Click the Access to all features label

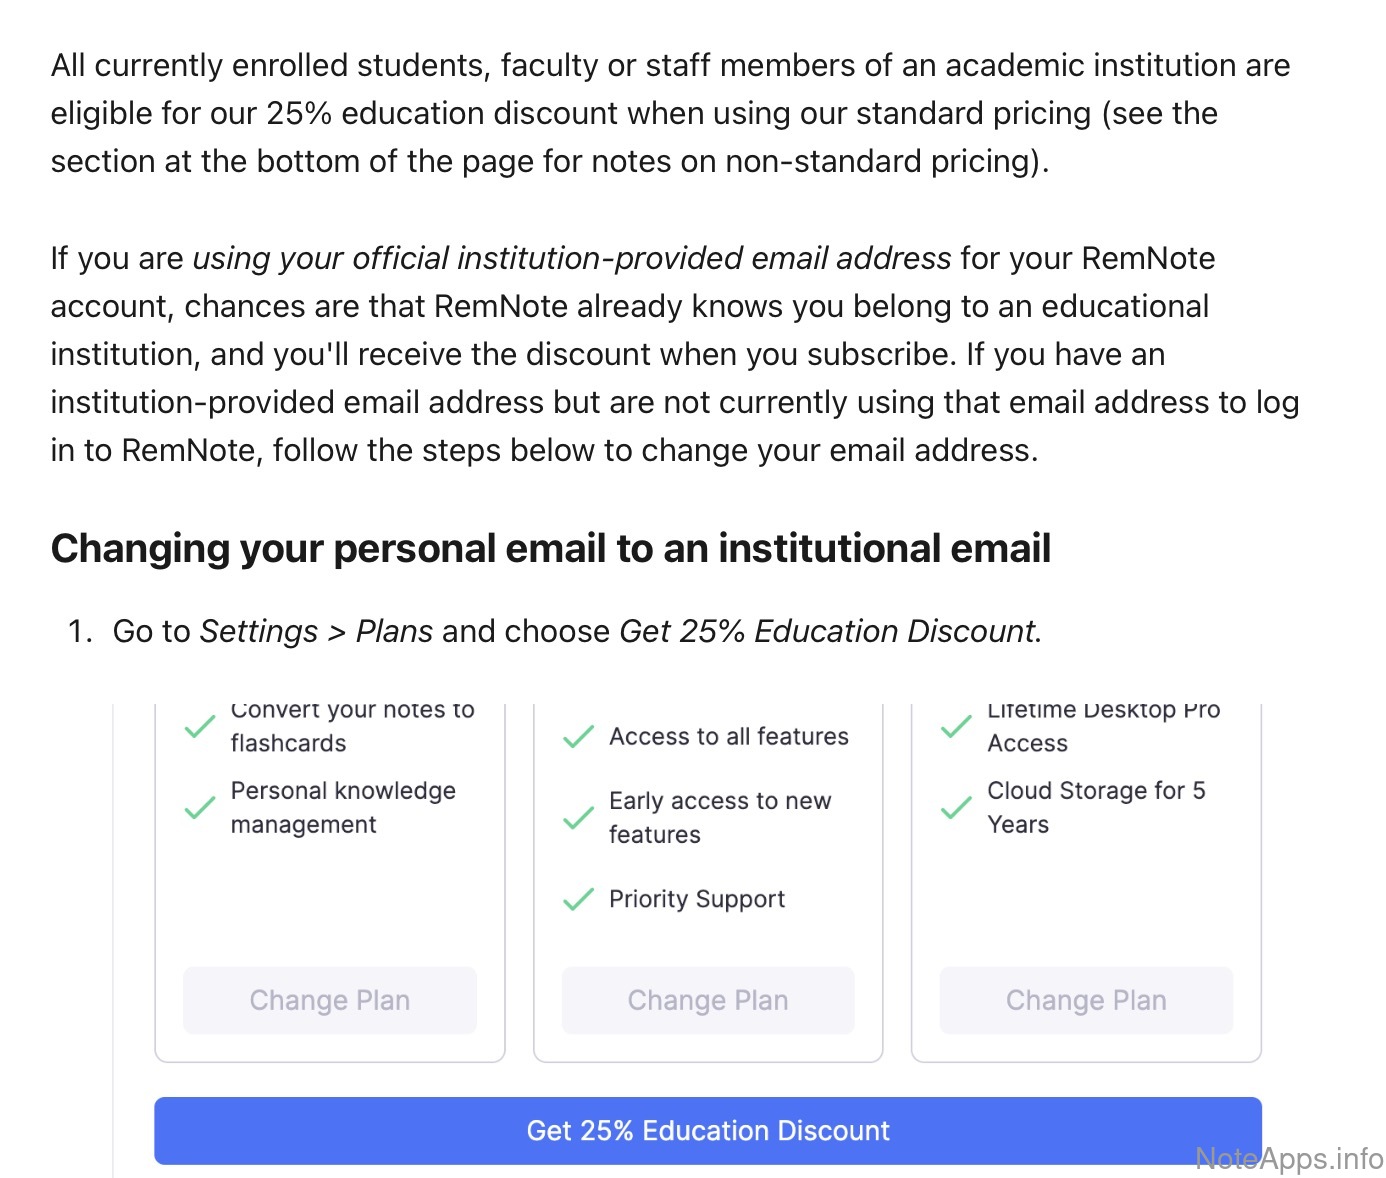(728, 737)
